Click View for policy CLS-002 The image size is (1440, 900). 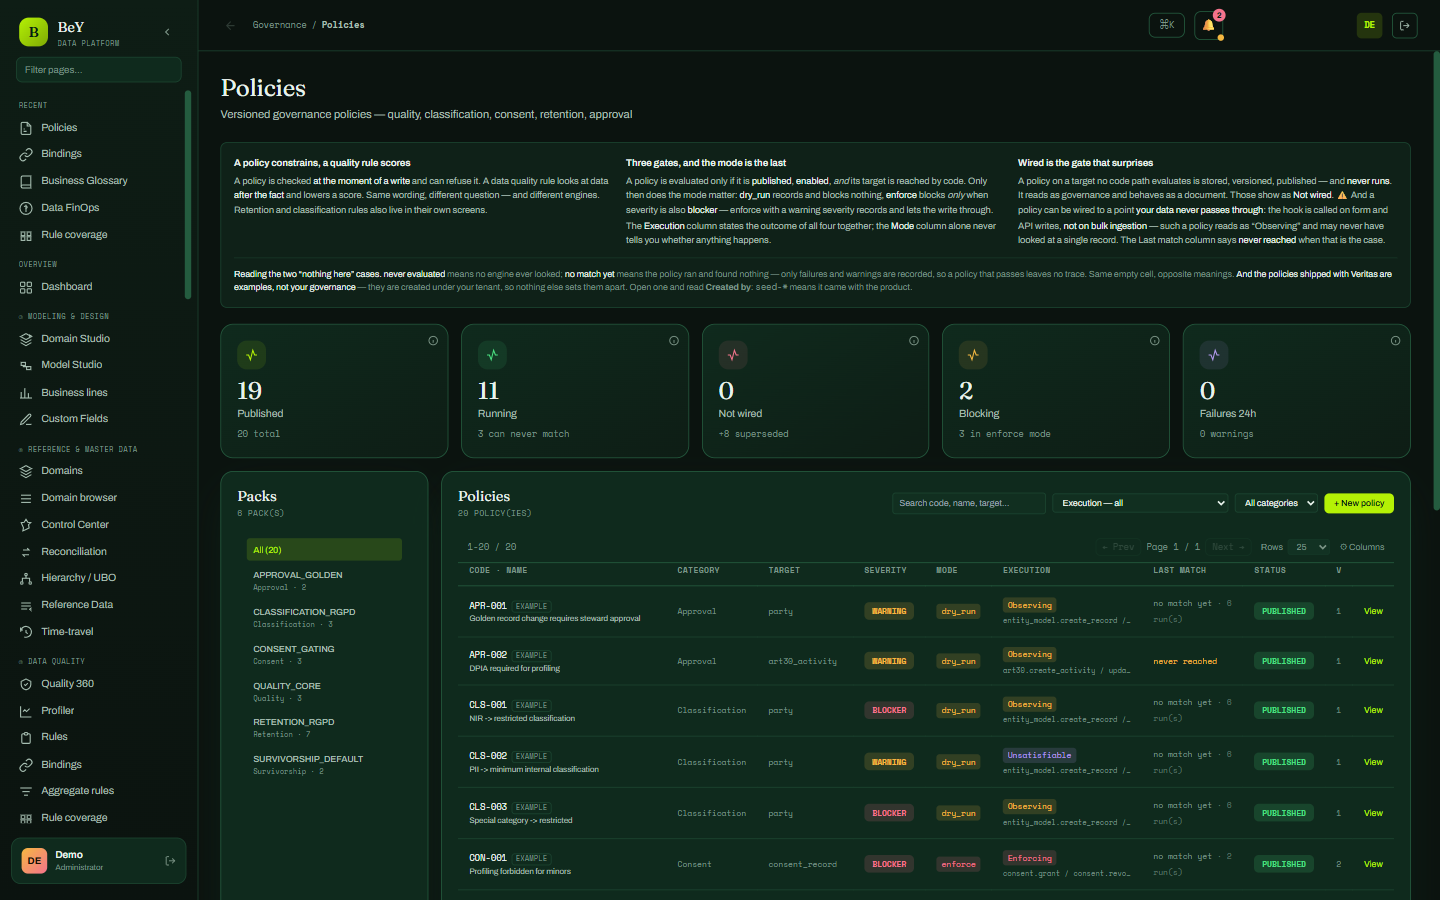1373,762
